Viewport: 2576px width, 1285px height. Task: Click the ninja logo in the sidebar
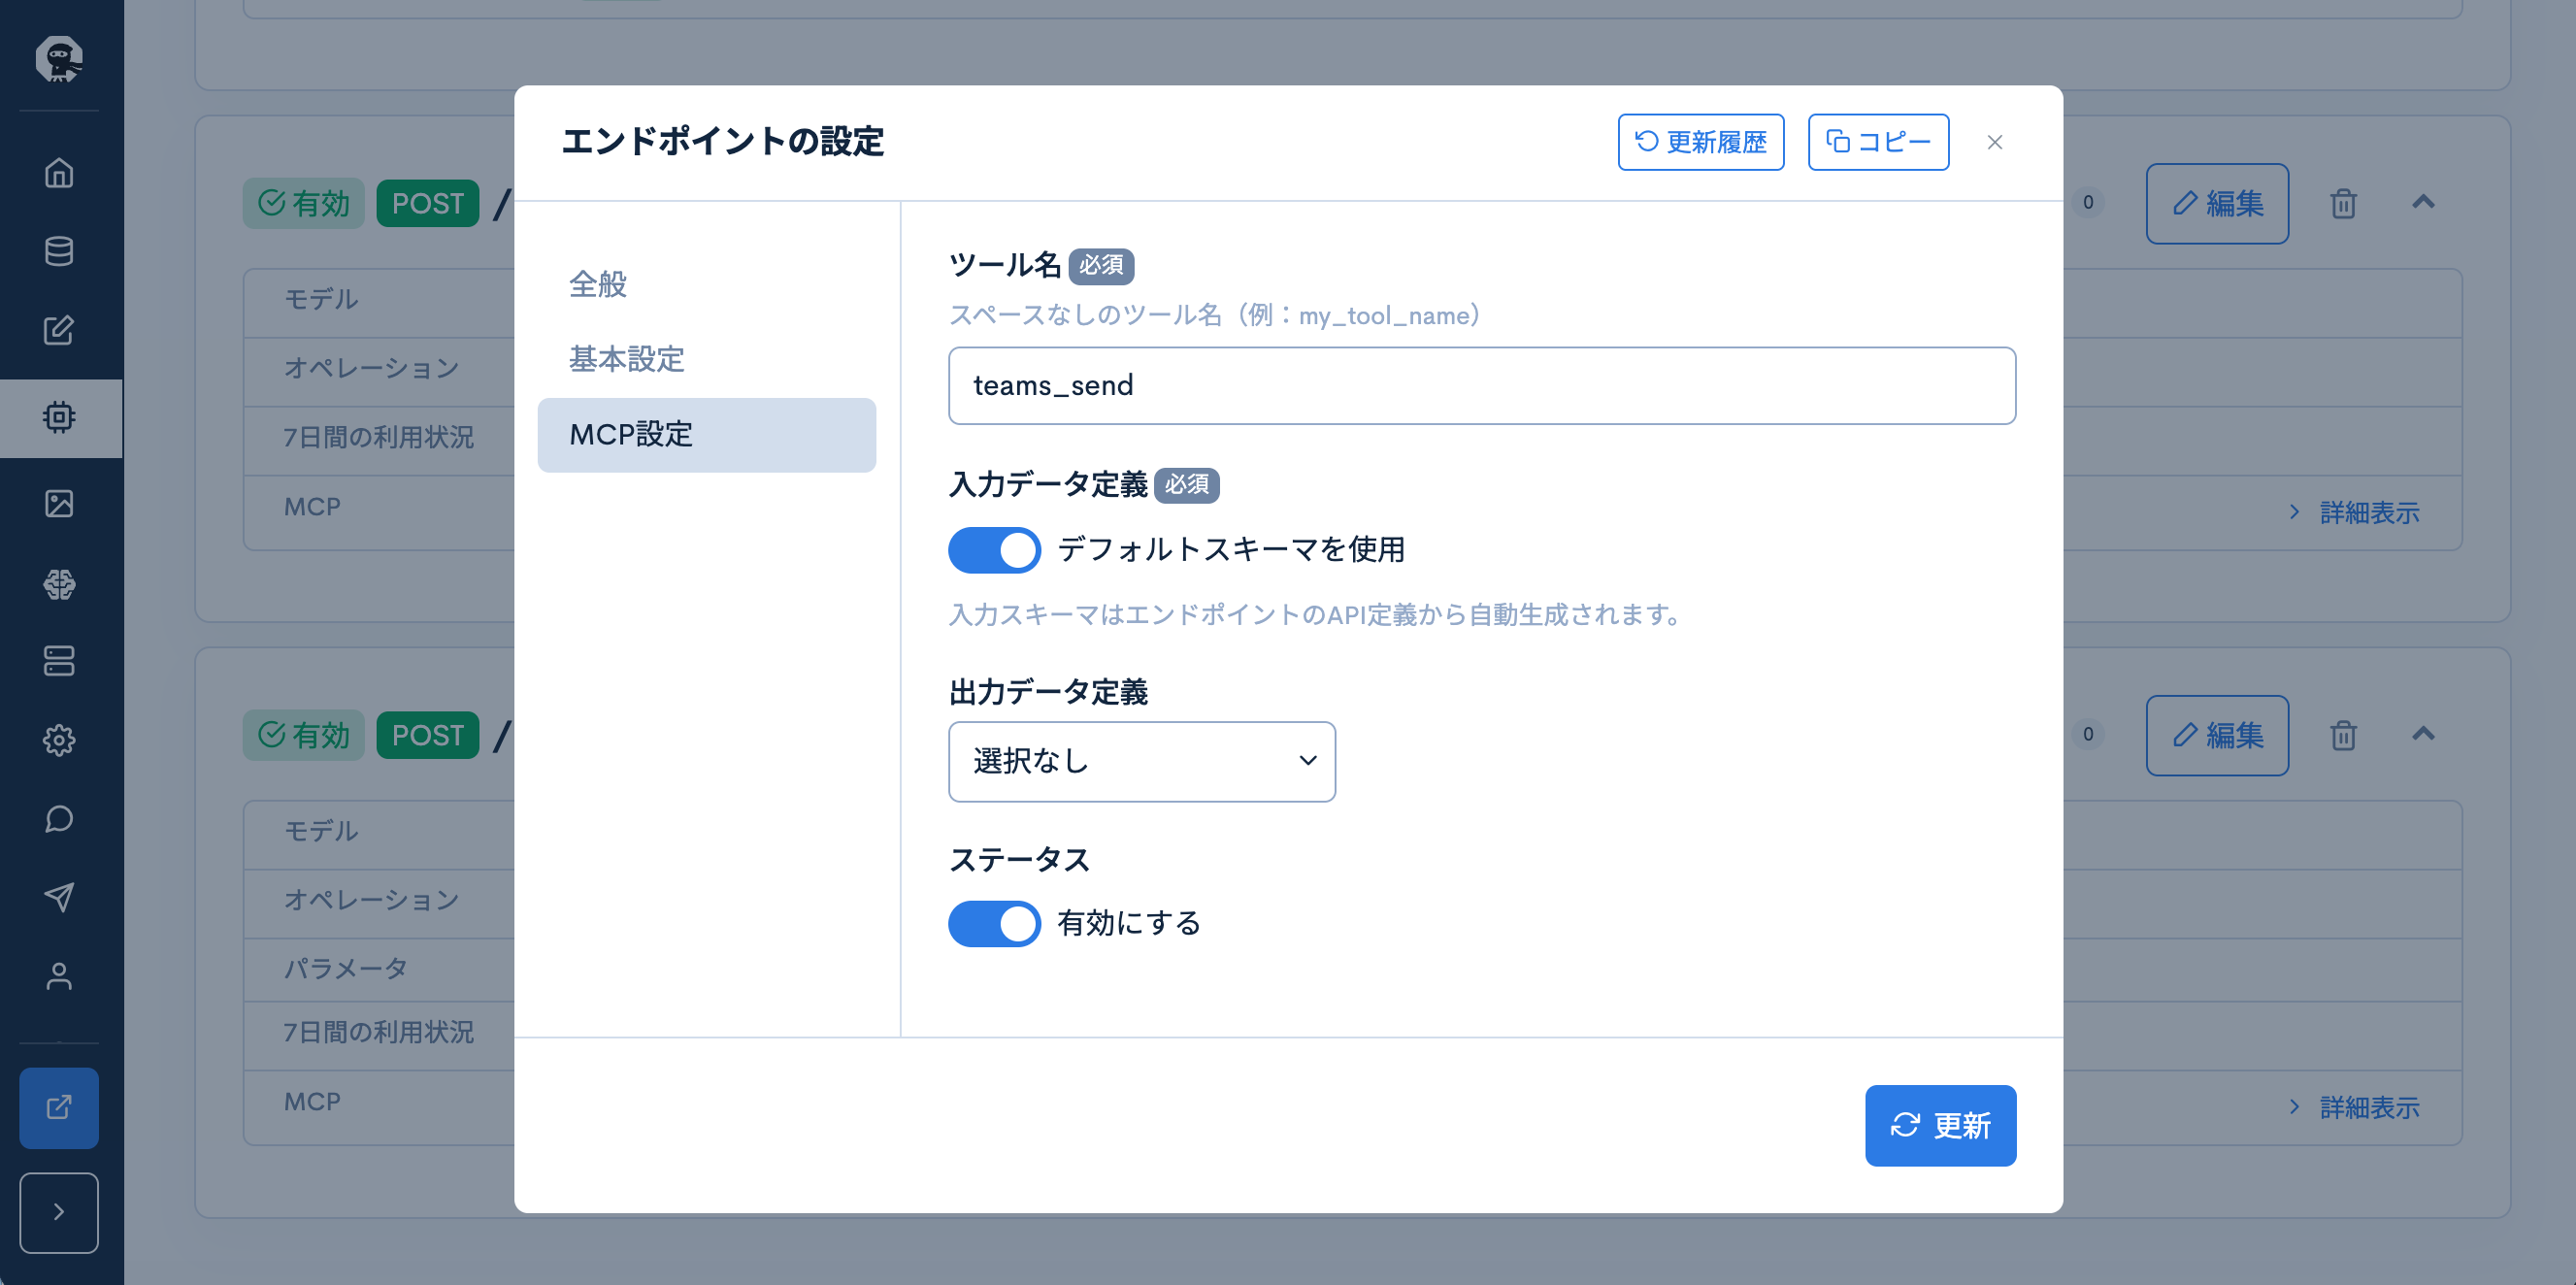[x=59, y=58]
